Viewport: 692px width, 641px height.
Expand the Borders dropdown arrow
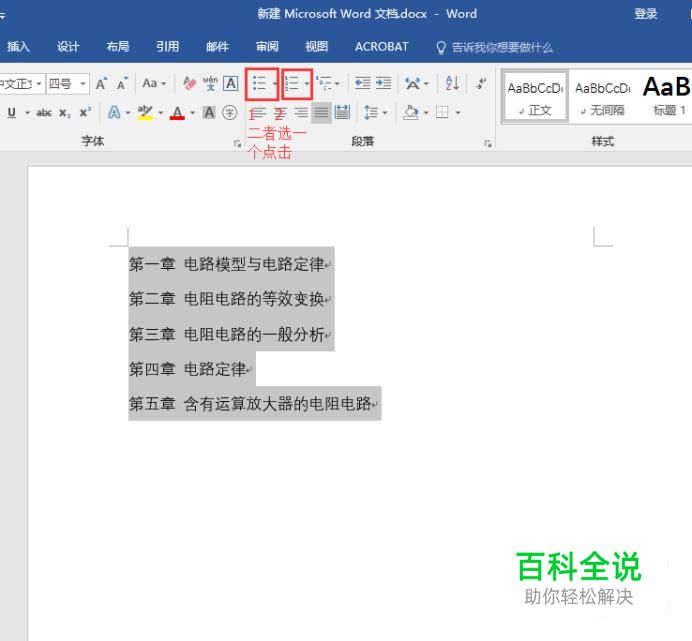[458, 113]
